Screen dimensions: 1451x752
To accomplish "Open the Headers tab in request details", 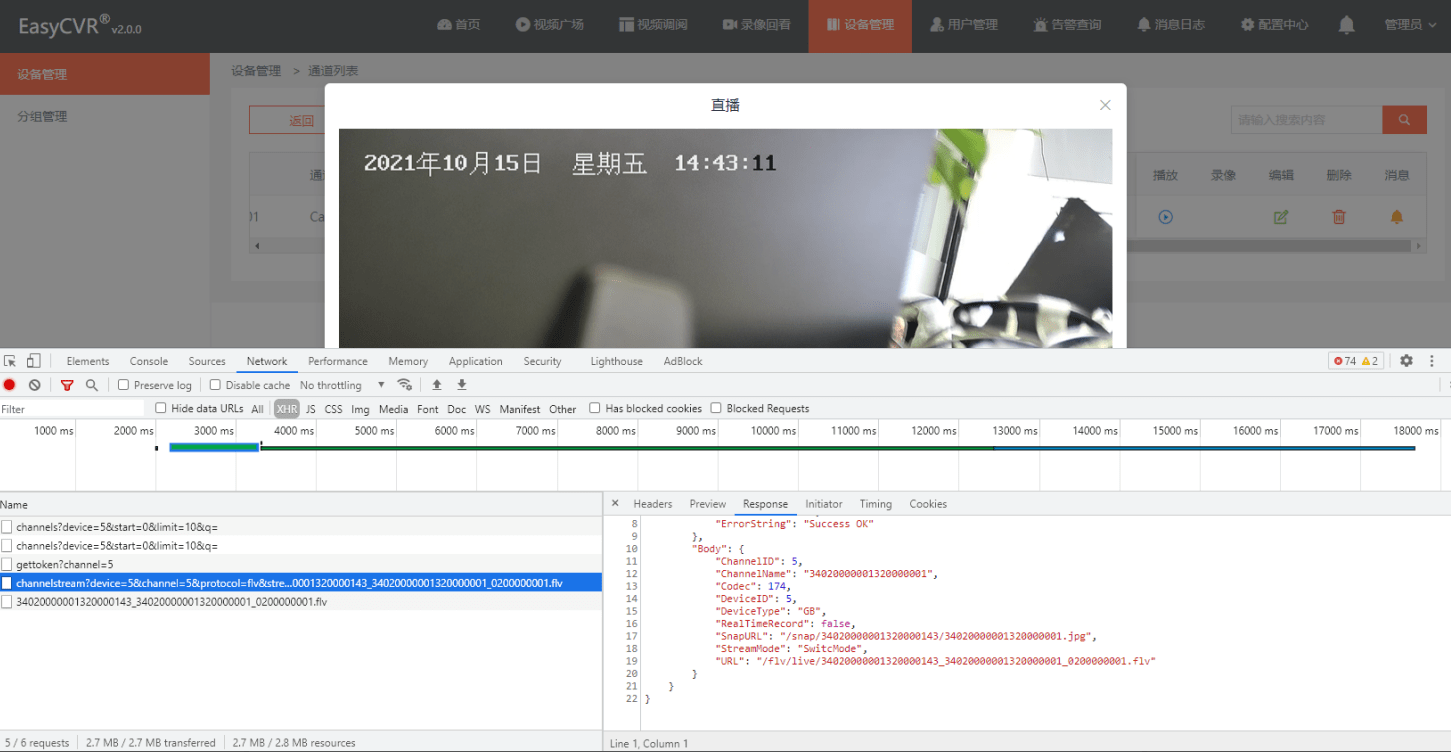I will [x=652, y=504].
